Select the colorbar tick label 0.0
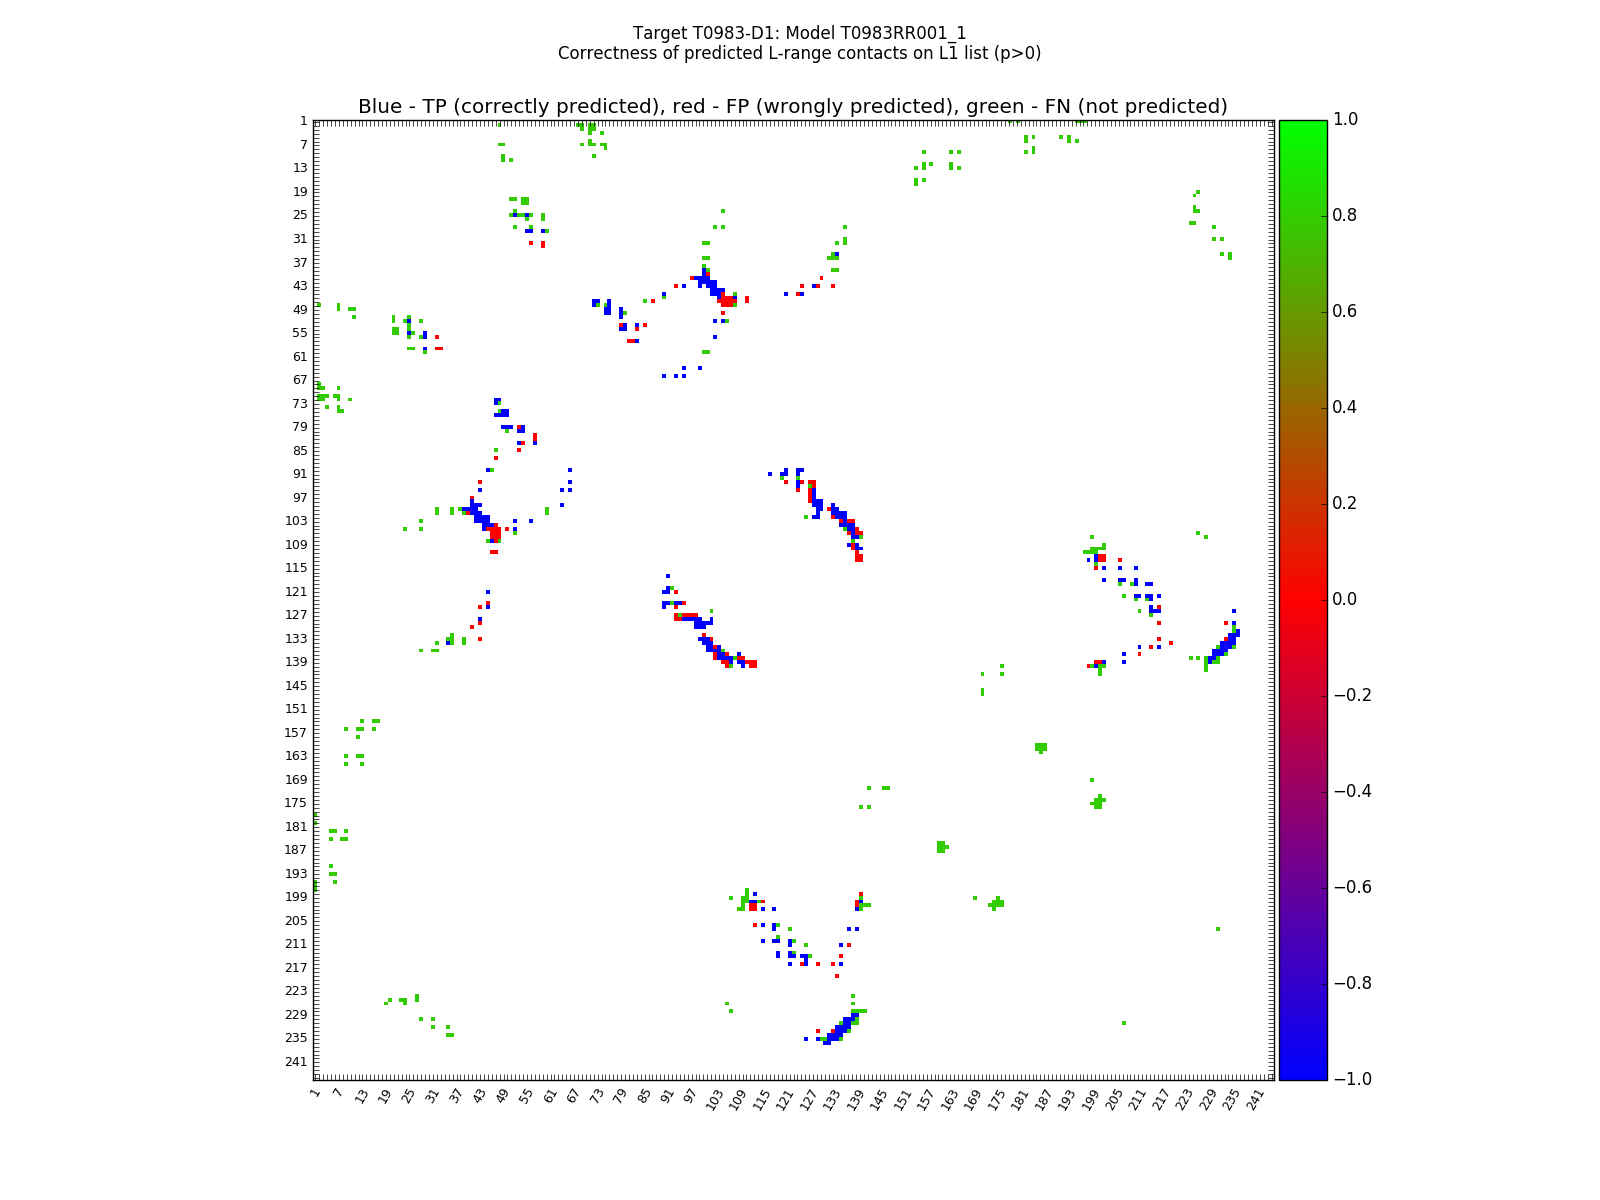Image resolution: width=1600 pixels, height=1200 pixels. pyautogui.click(x=1347, y=599)
